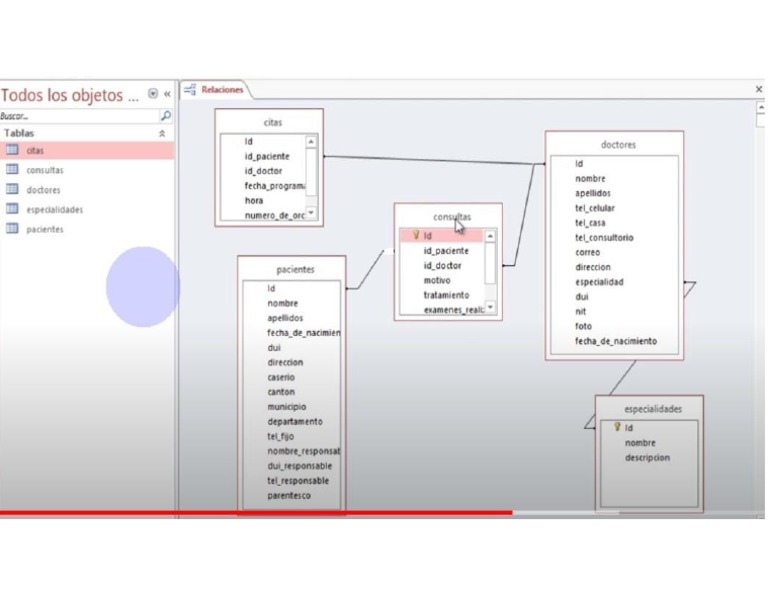Switch to the Relaciones tab
Viewport: 768px width, 594px height.
tap(215, 90)
